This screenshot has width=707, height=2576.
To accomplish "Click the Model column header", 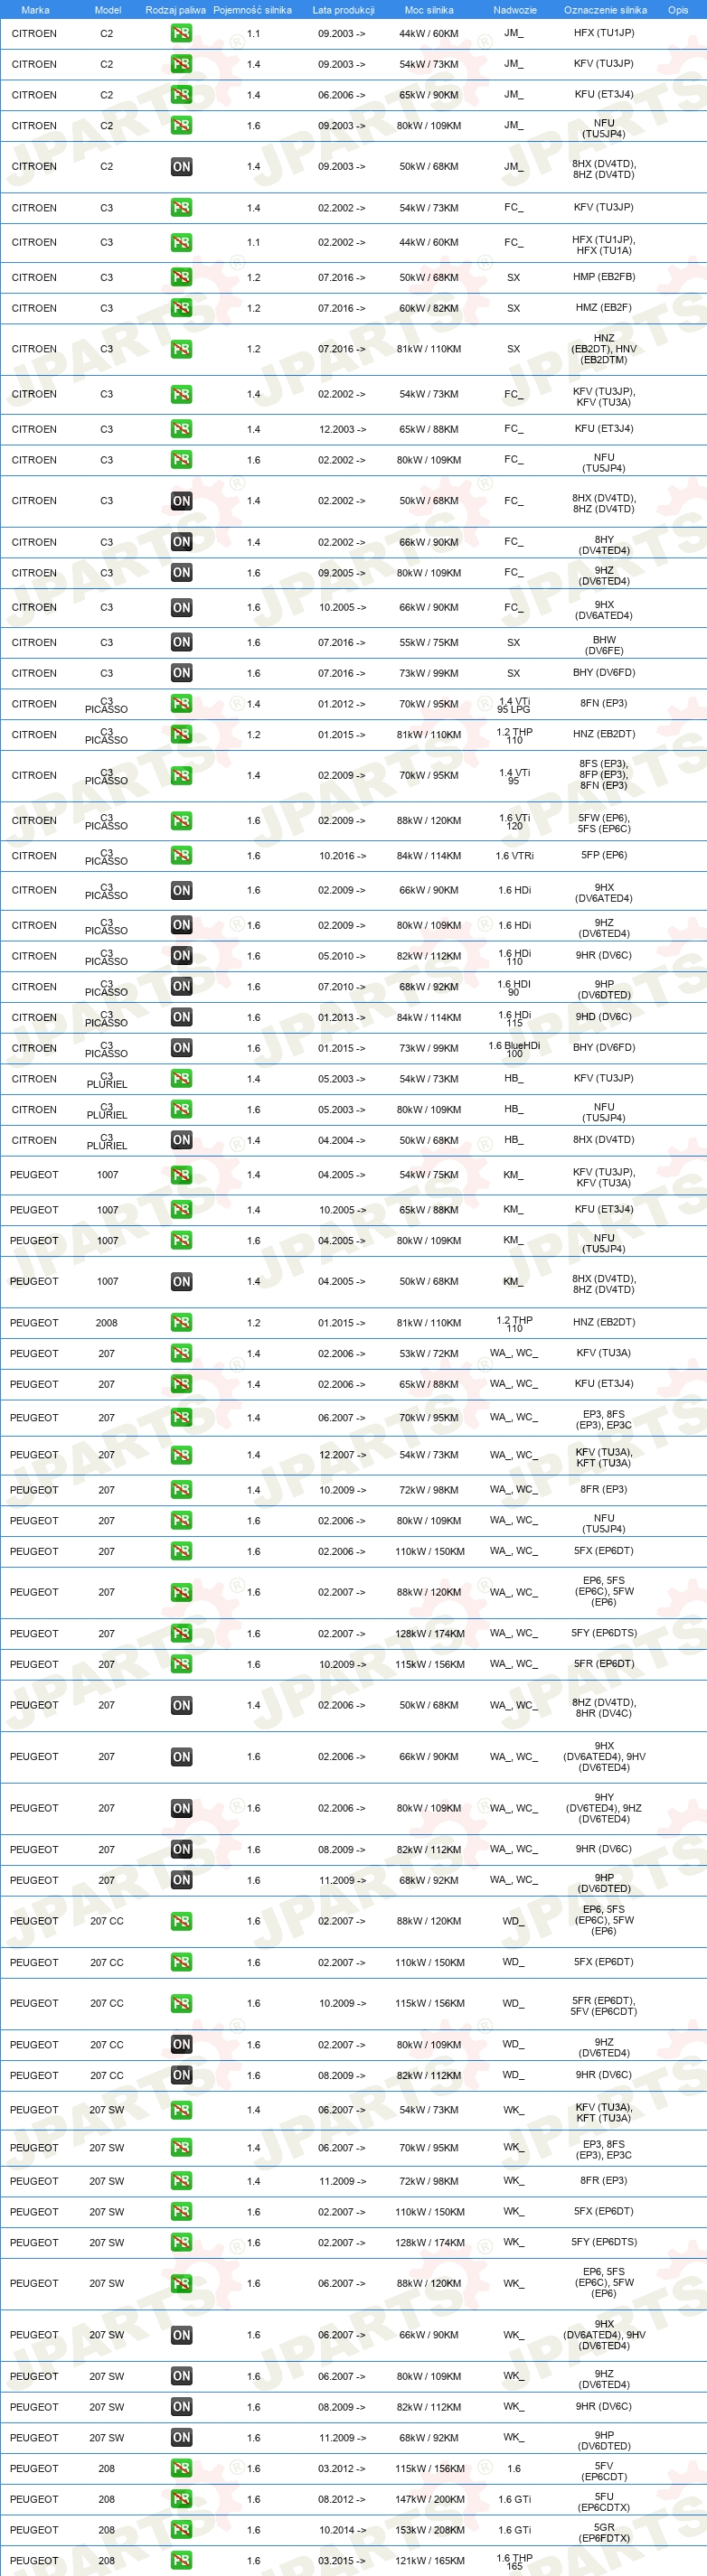I will 107,10.
